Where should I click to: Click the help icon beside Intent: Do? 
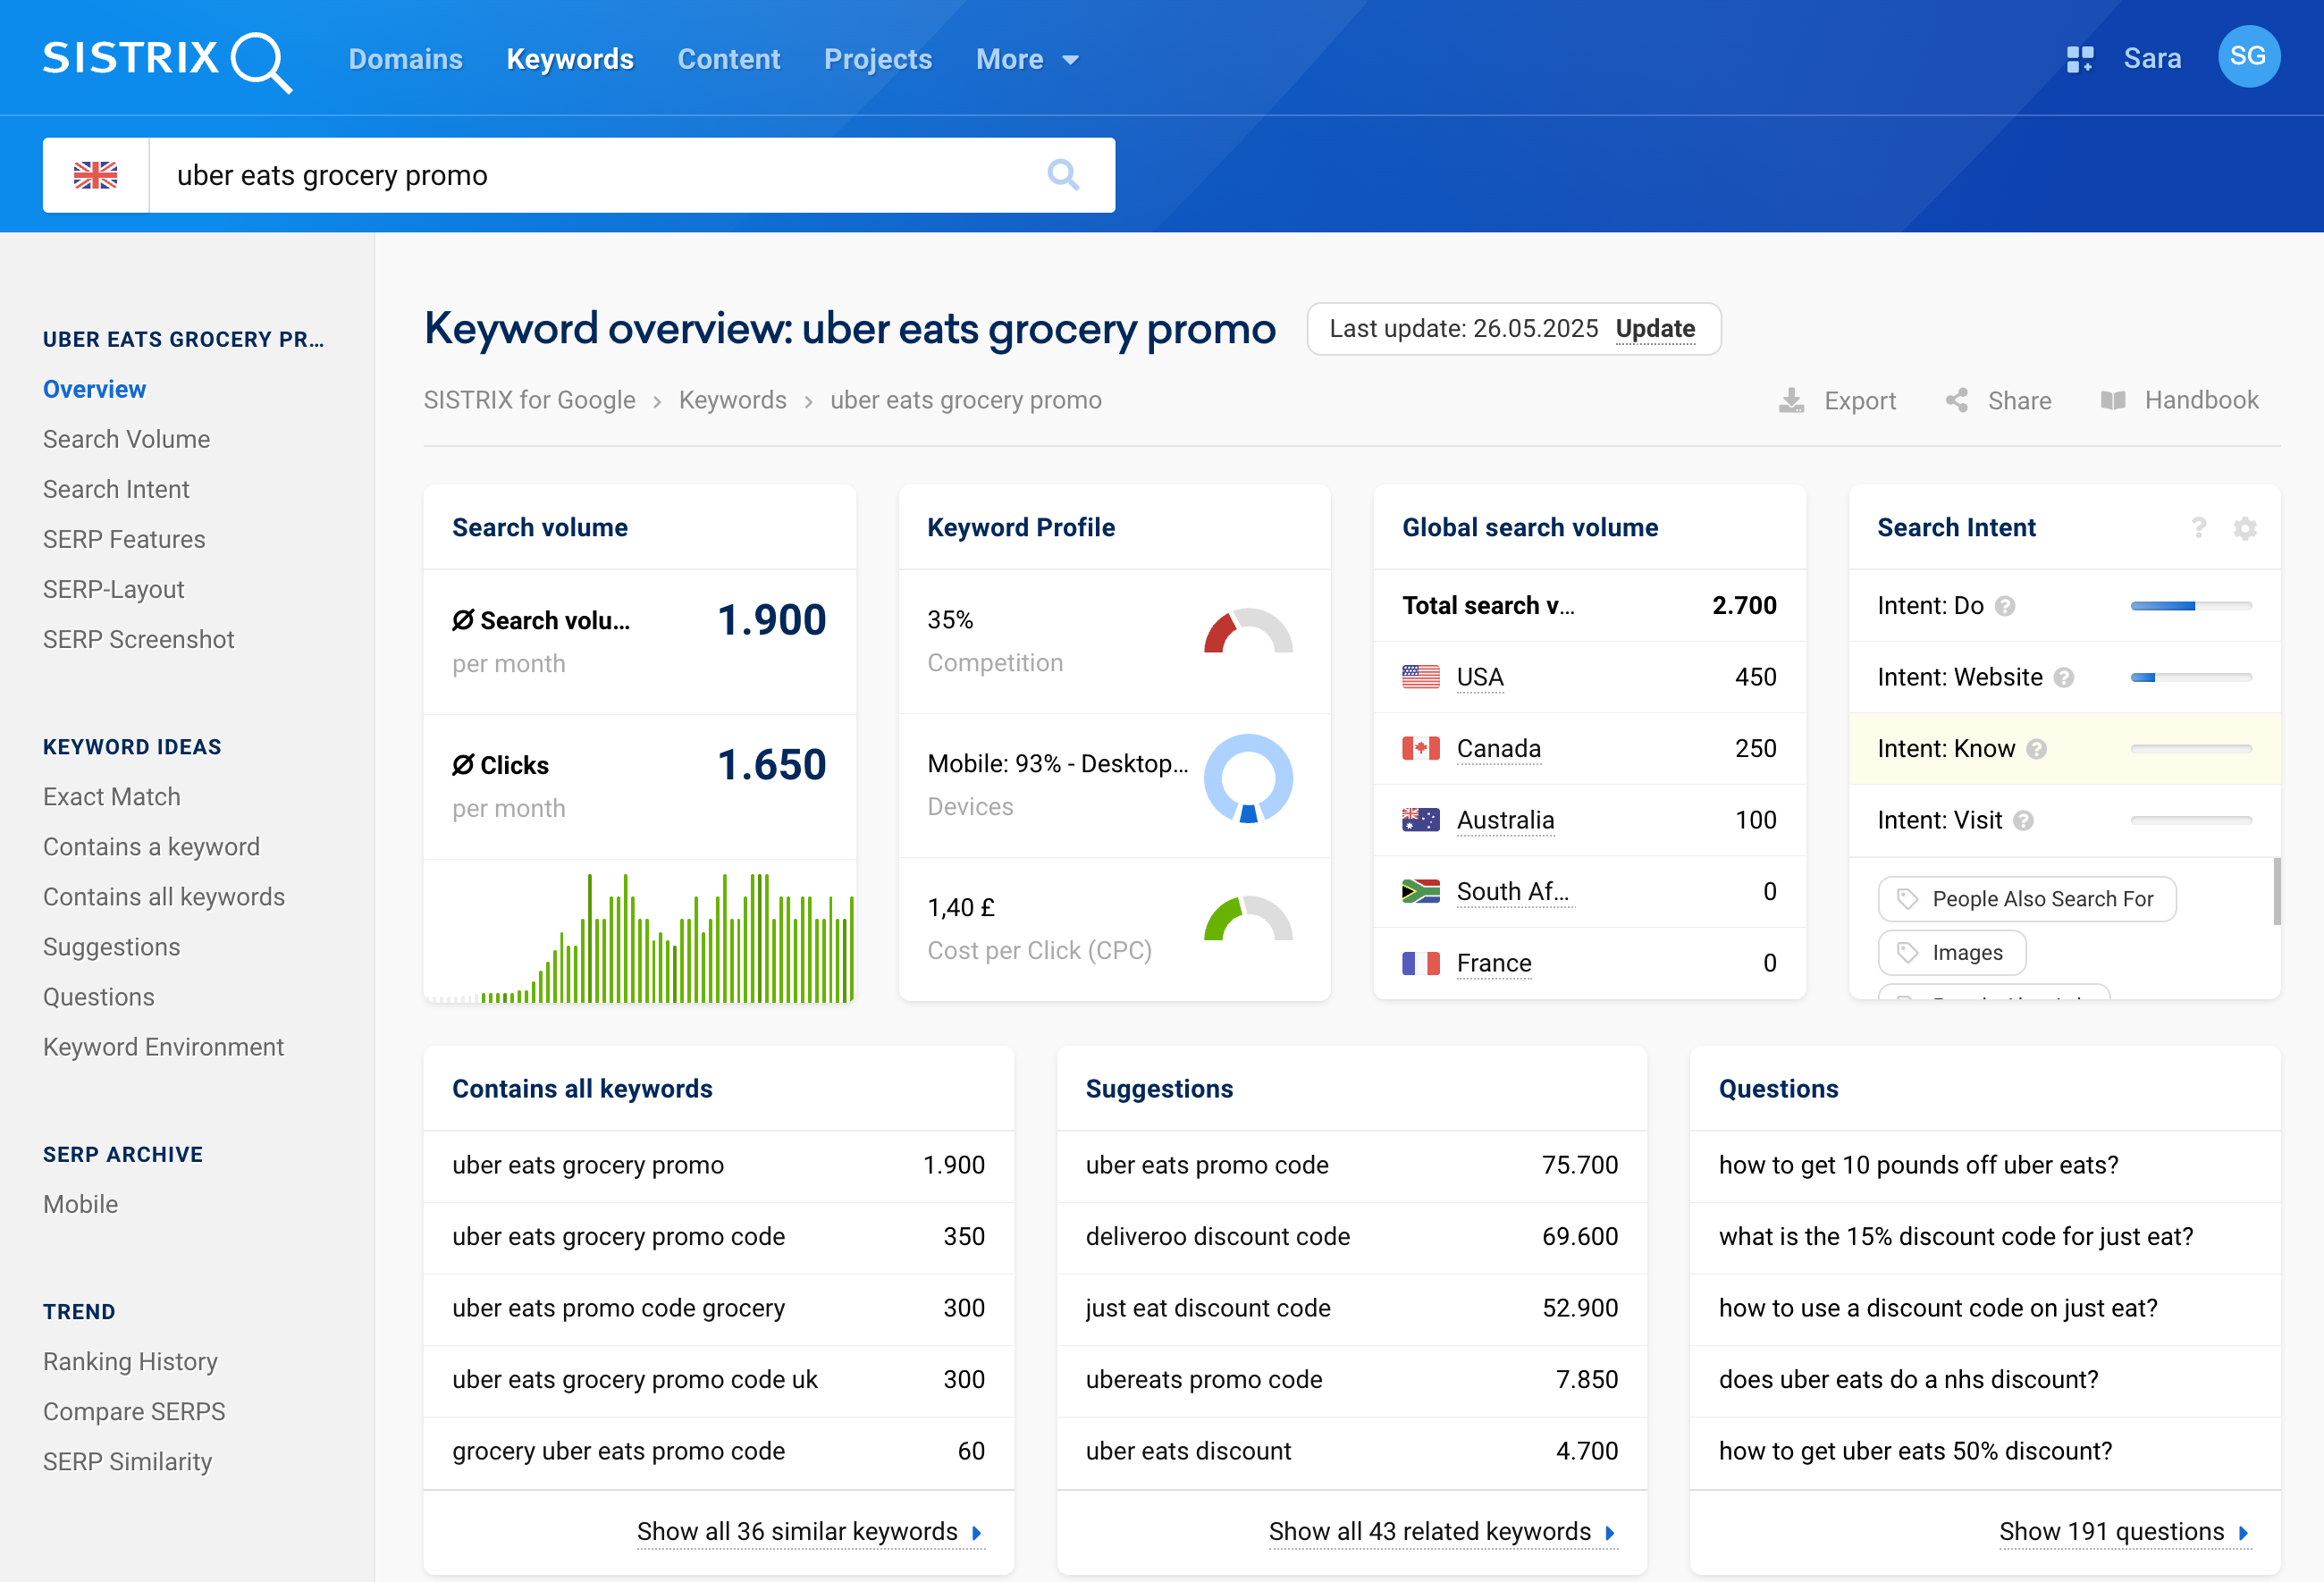point(2004,606)
